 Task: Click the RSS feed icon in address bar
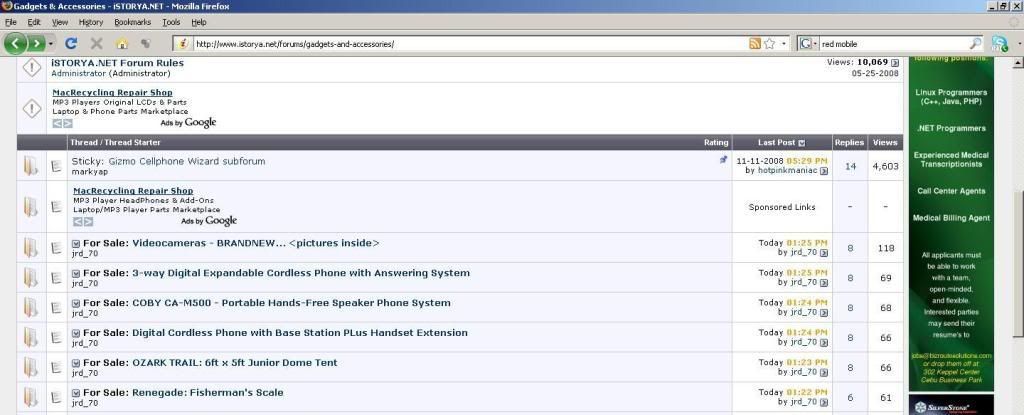[755, 44]
